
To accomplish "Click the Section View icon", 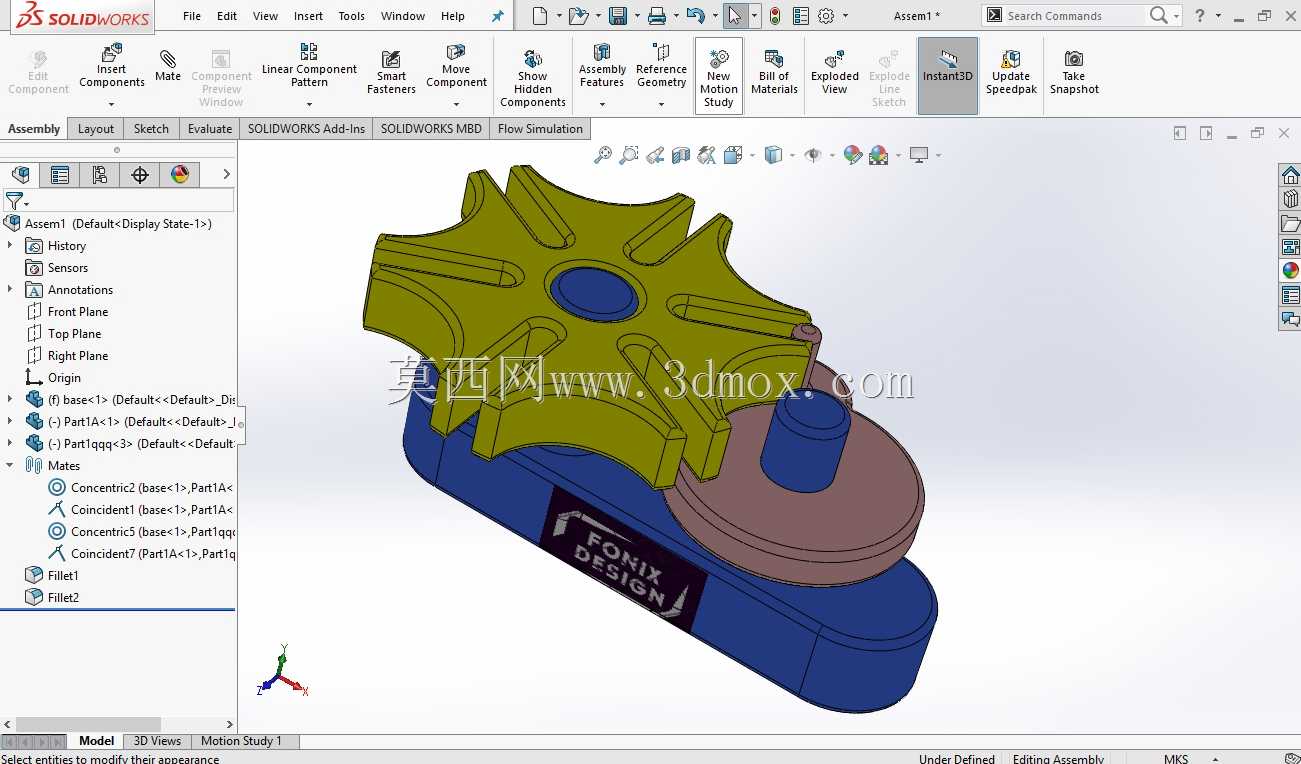I will tap(681, 155).
